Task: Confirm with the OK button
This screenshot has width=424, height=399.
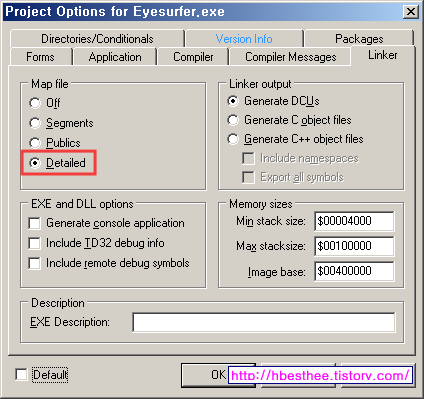Action: [x=218, y=375]
